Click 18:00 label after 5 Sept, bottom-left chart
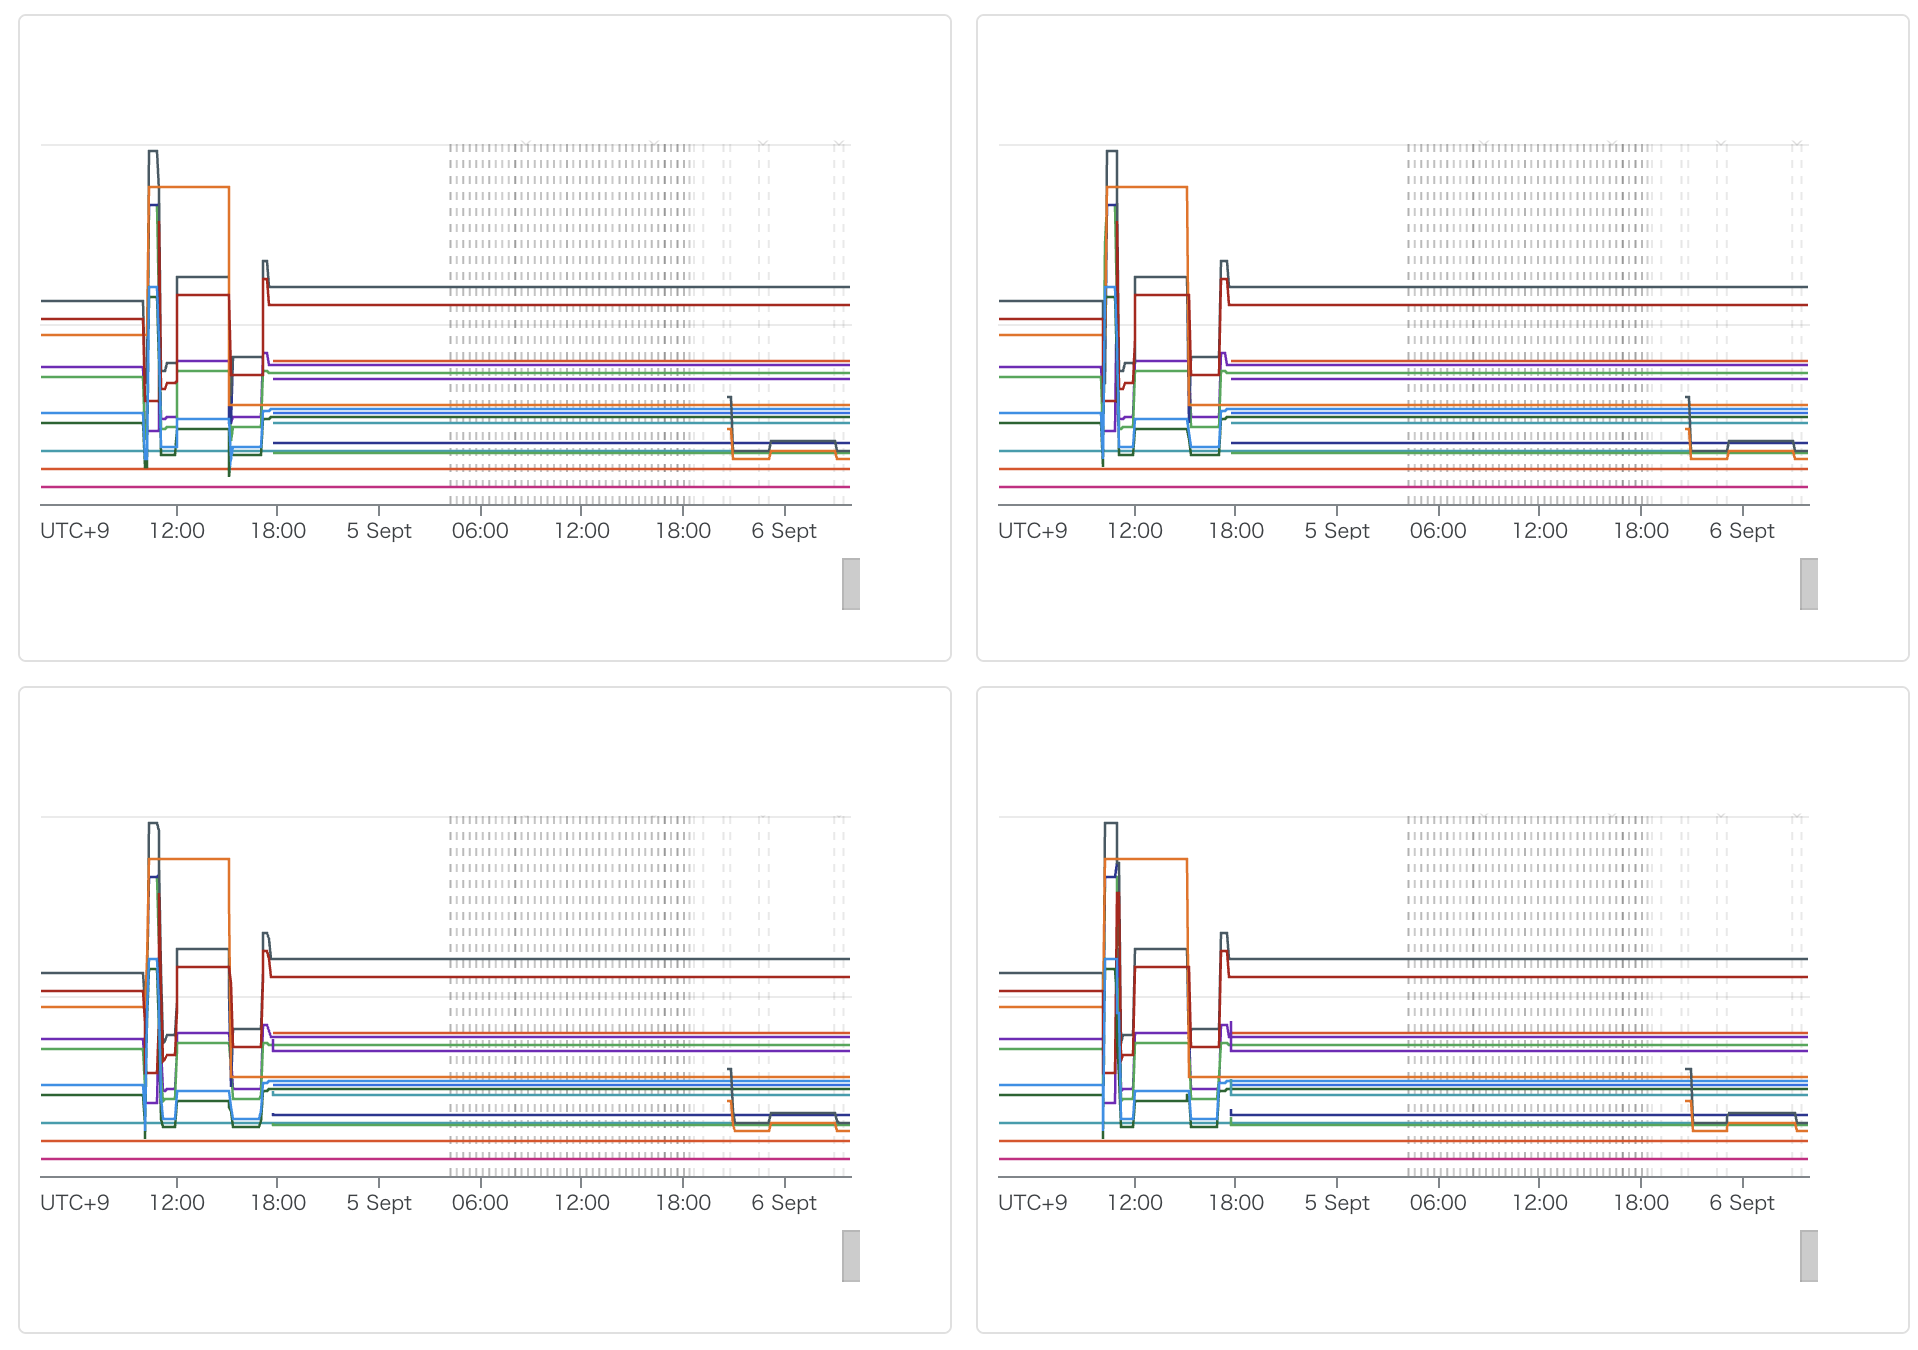 (x=683, y=1203)
